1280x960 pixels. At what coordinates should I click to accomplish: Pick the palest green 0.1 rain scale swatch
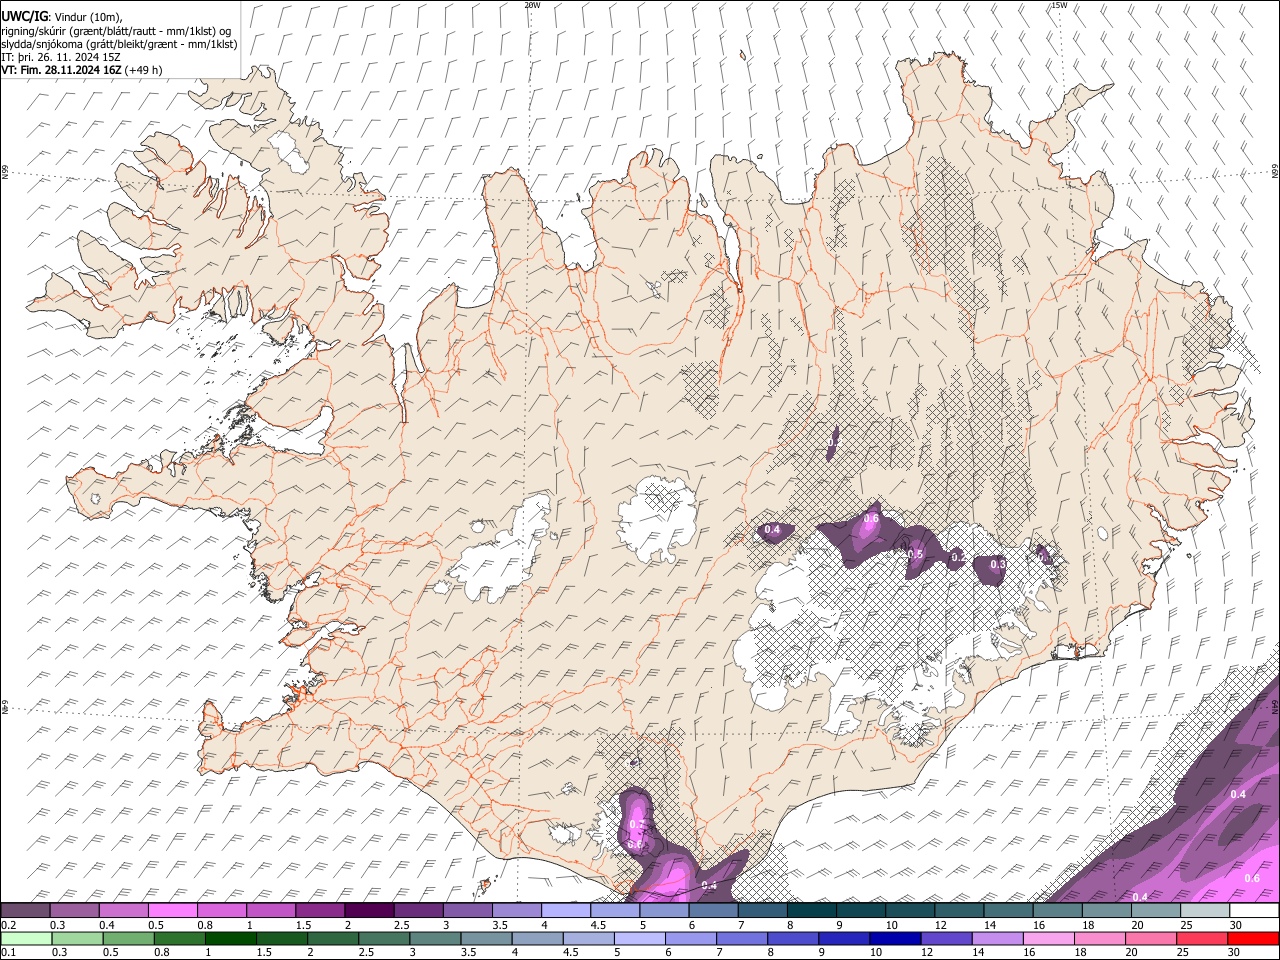pos(26,939)
